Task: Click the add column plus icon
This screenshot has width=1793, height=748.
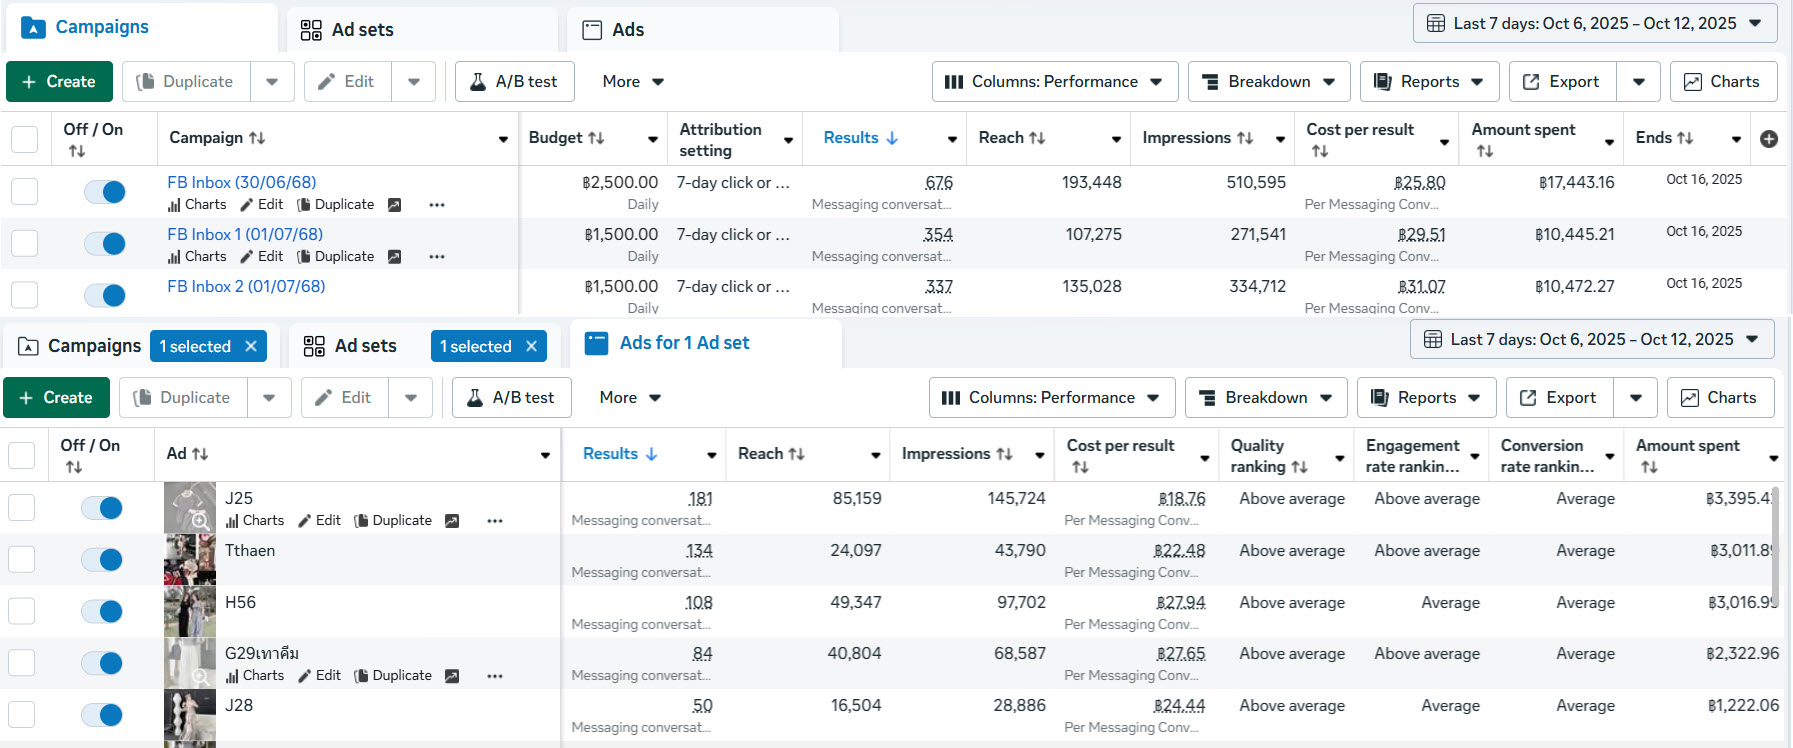Action: click(1768, 139)
